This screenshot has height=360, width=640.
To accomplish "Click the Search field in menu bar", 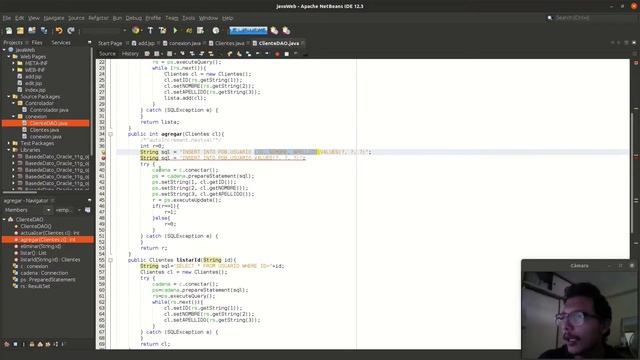I will pyautogui.click(x=590, y=18).
